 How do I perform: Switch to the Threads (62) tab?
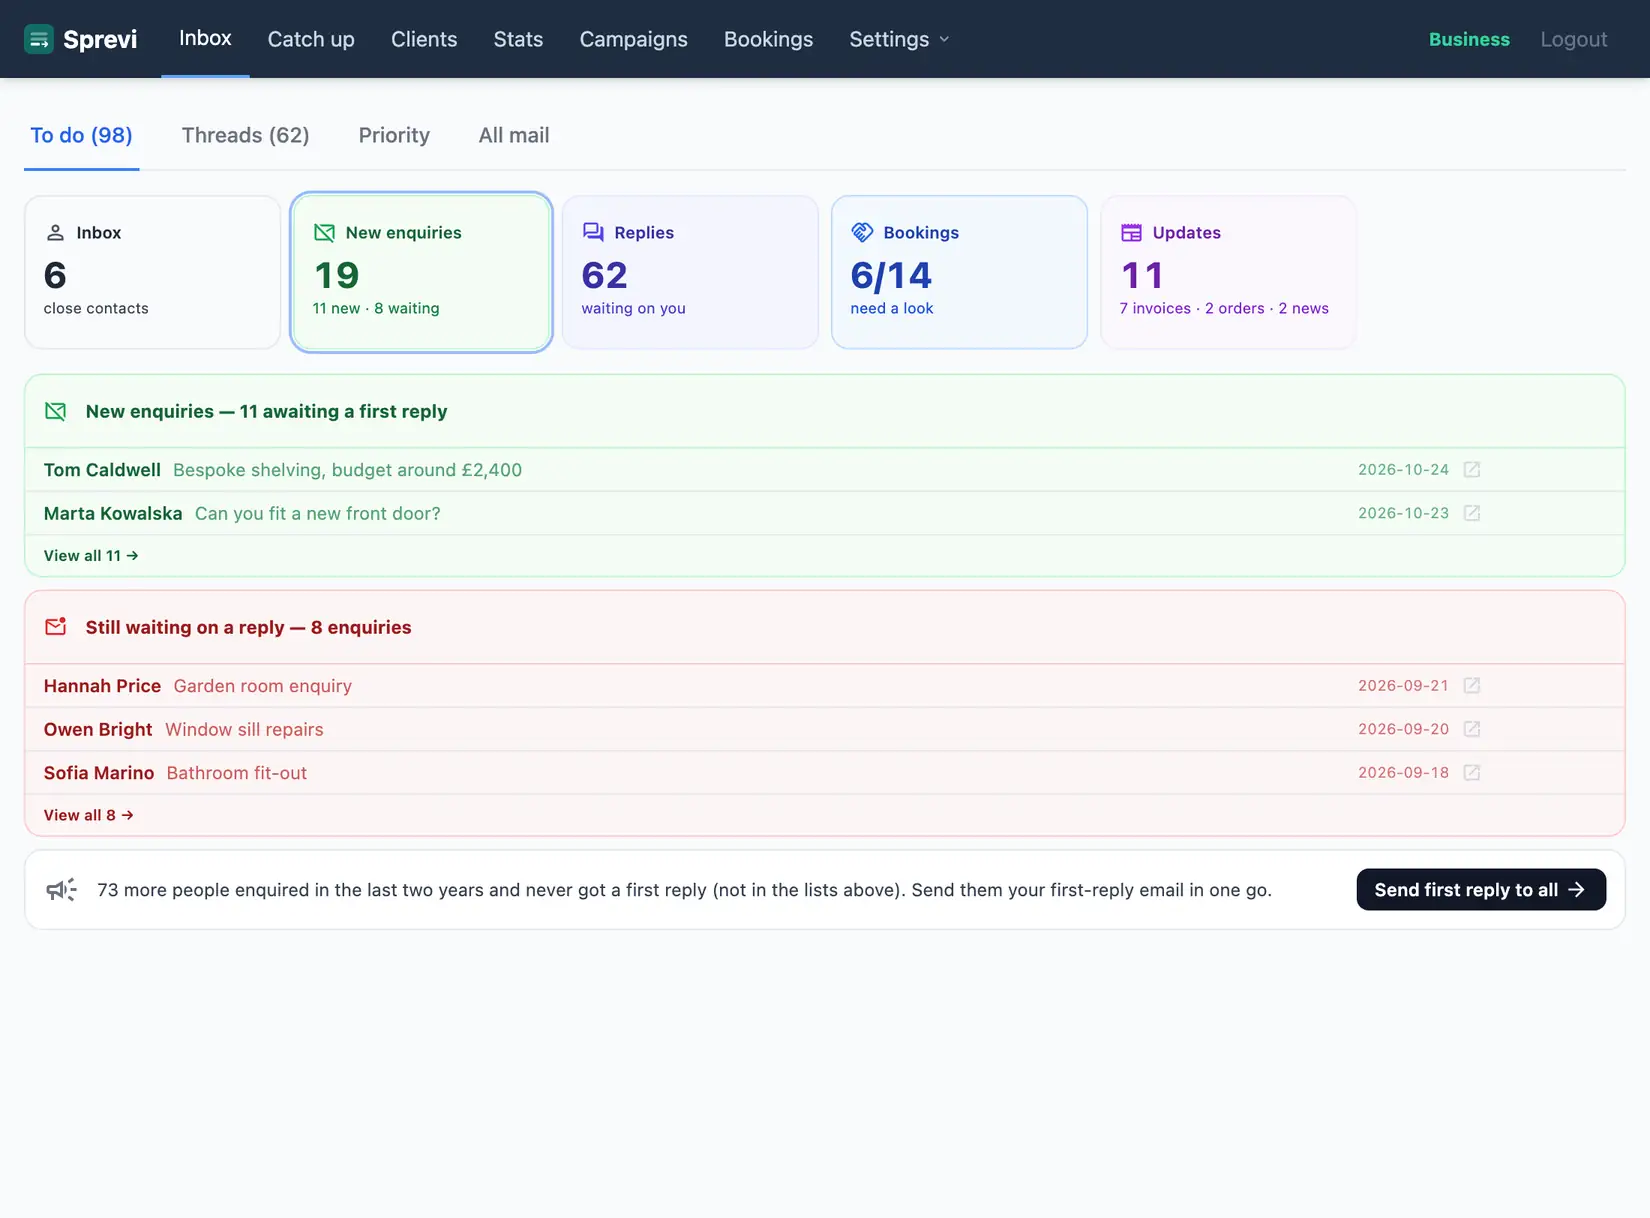[245, 135]
